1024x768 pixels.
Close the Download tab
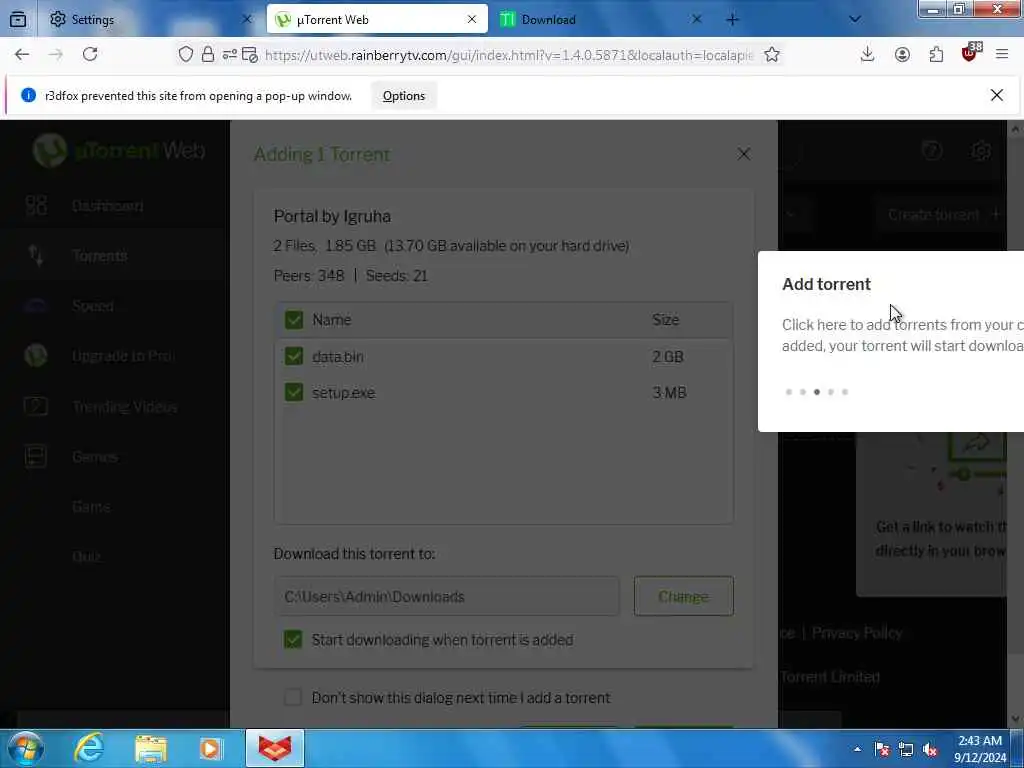click(696, 20)
